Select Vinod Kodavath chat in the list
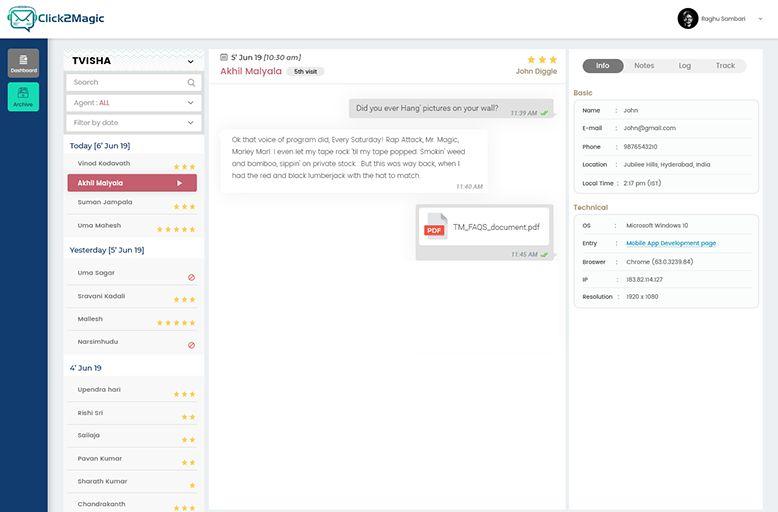The width and height of the screenshot is (778, 512). click(x=132, y=164)
